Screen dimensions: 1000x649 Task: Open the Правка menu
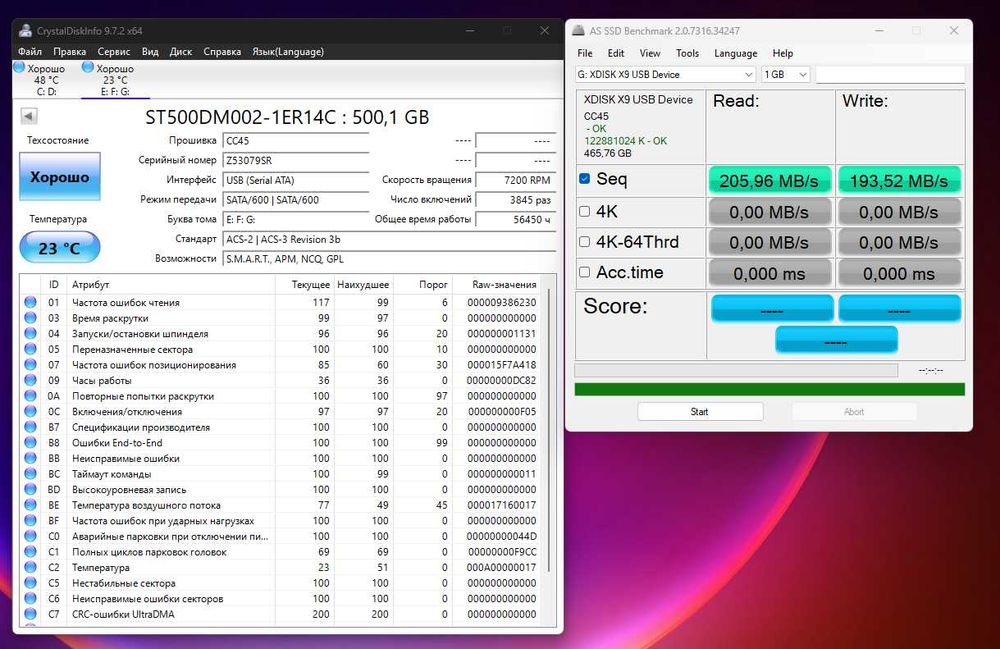click(x=70, y=52)
